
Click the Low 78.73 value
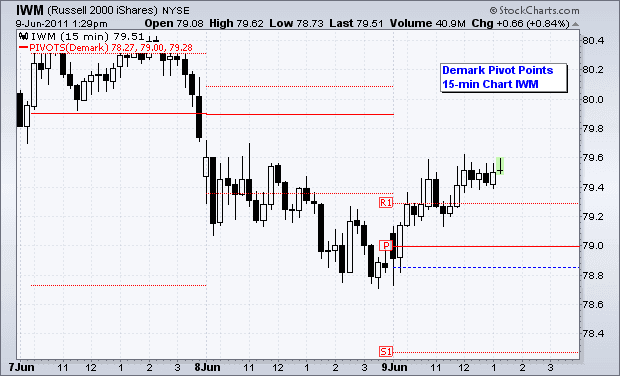(x=296, y=24)
